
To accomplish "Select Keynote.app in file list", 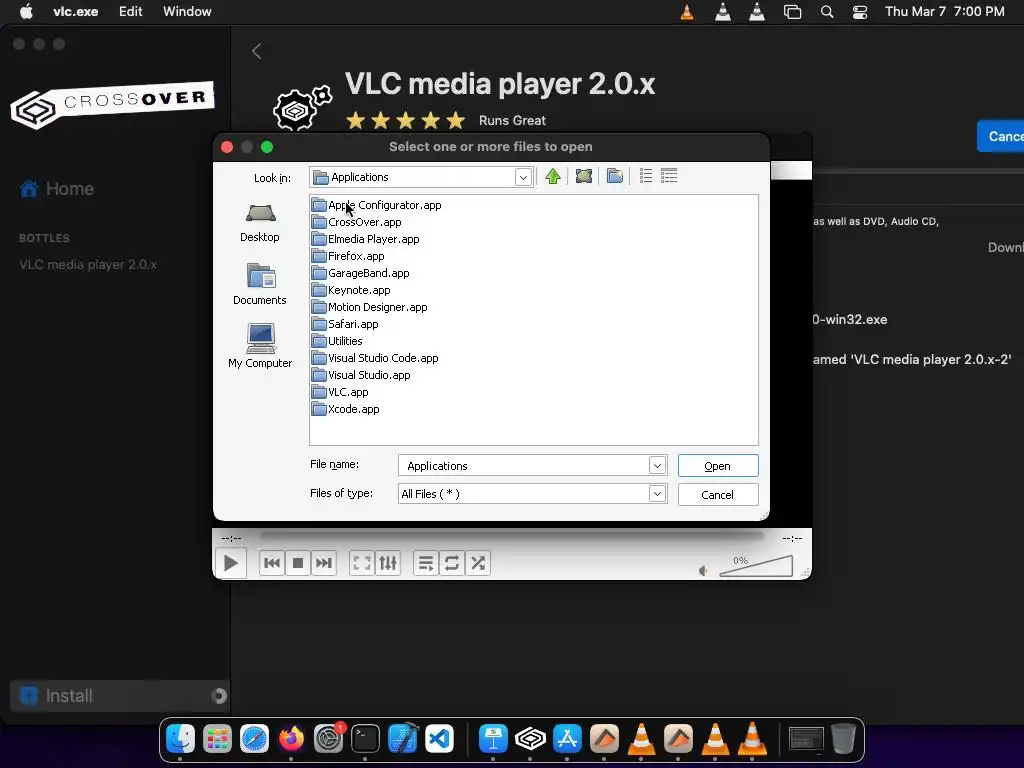I will [351, 290].
